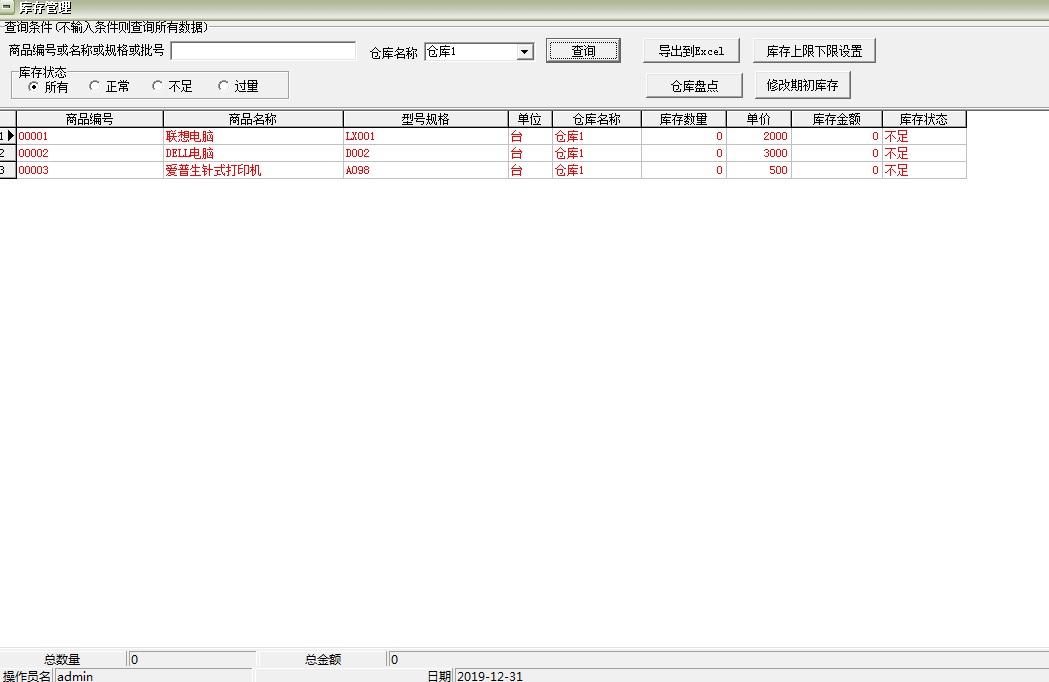
Task: Click the 总数量 value field
Action: point(192,659)
